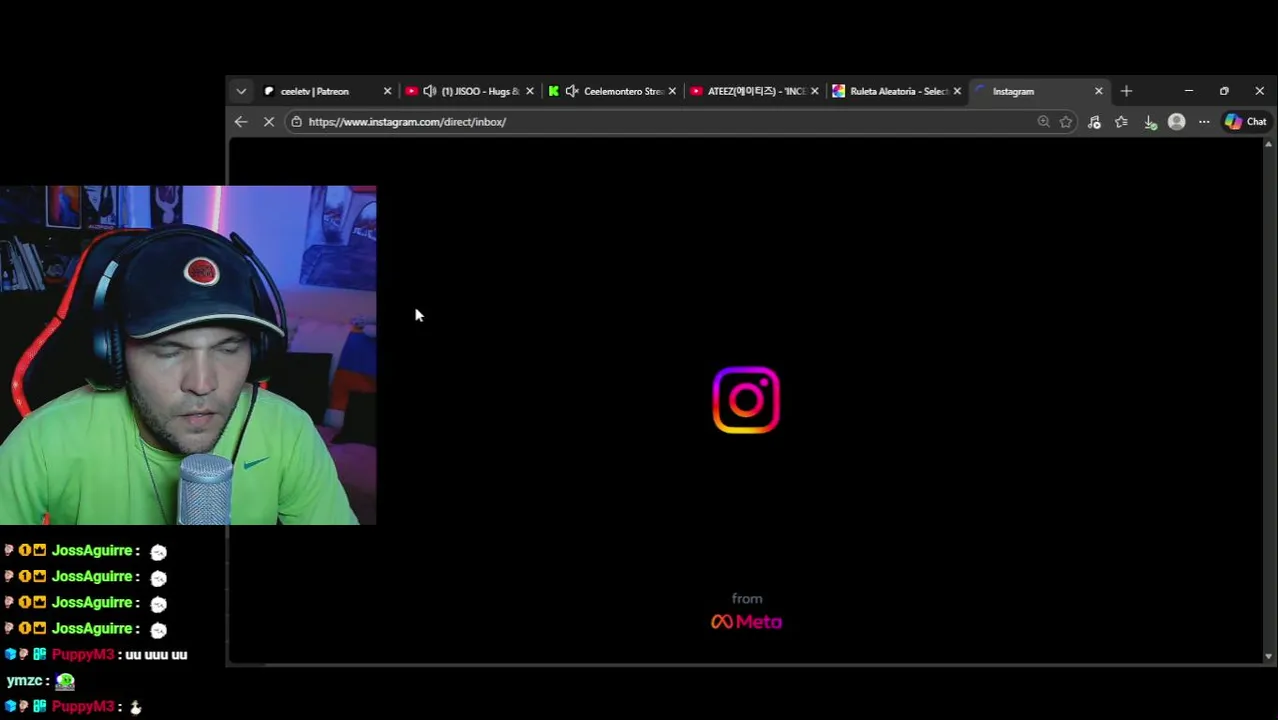Click the page scrollbar up arrow
This screenshot has height=720, width=1278.
pos(1269,145)
